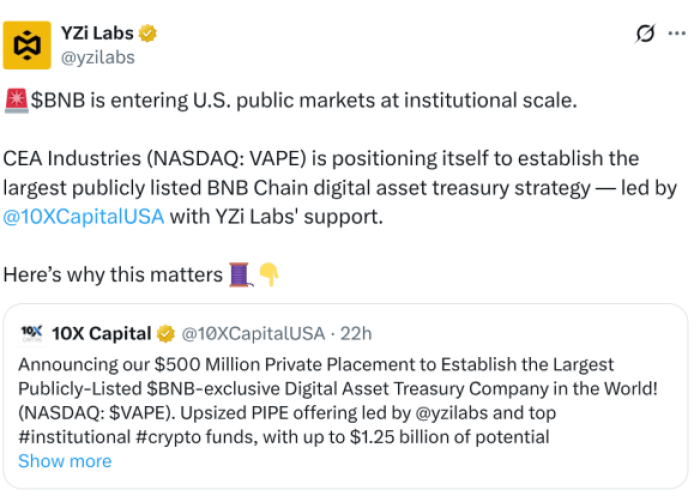Click the 22h timestamp on quoted post

coord(355,333)
